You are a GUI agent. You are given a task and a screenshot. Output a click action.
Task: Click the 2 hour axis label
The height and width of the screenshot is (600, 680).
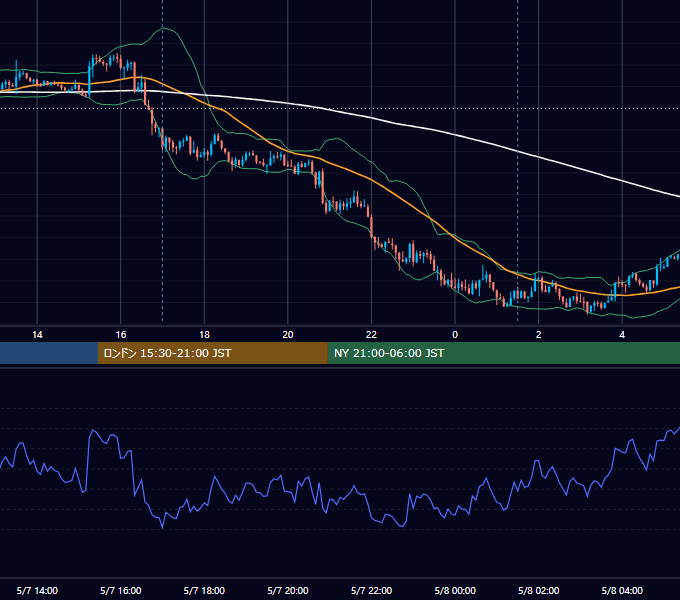(x=538, y=335)
